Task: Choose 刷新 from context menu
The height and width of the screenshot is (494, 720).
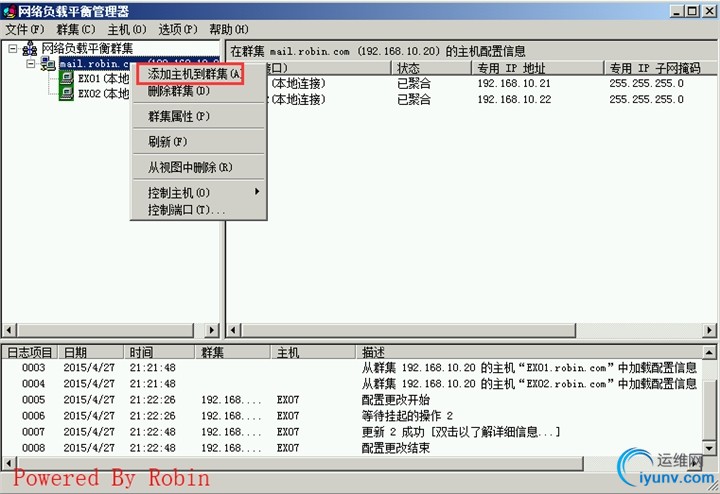Action: click(x=198, y=142)
